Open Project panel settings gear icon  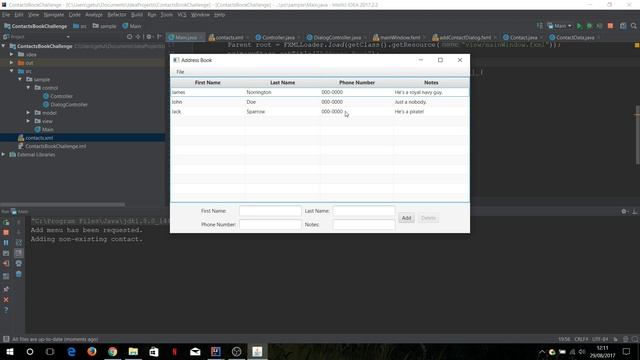149,37
